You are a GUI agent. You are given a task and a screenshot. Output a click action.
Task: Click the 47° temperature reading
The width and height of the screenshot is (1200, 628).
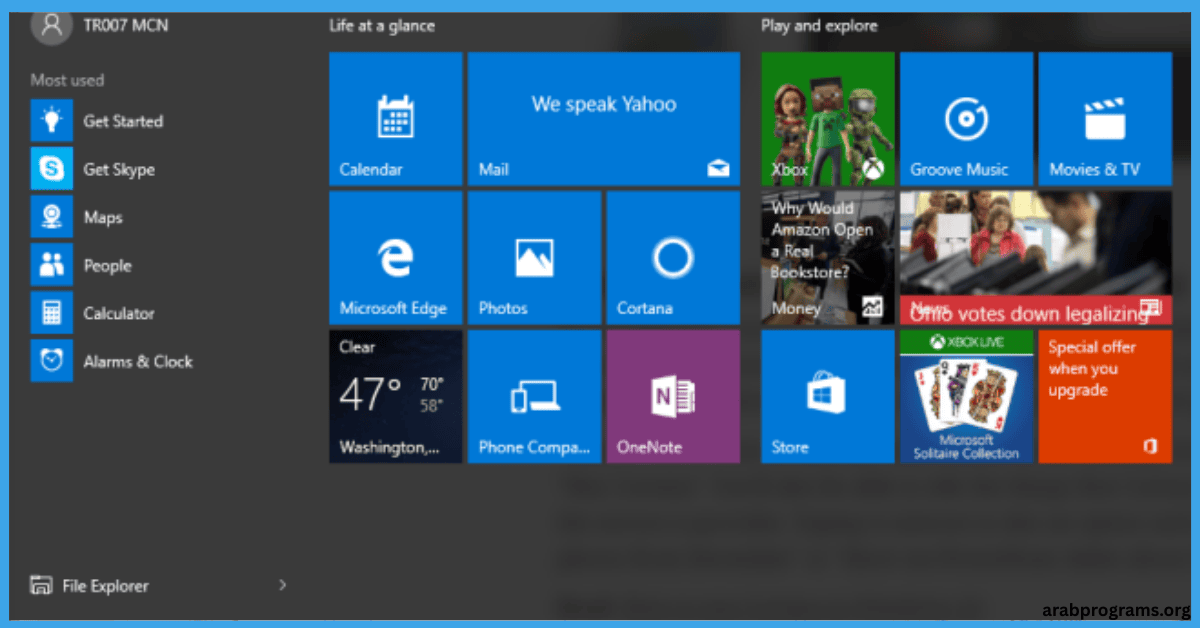(371, 395)
